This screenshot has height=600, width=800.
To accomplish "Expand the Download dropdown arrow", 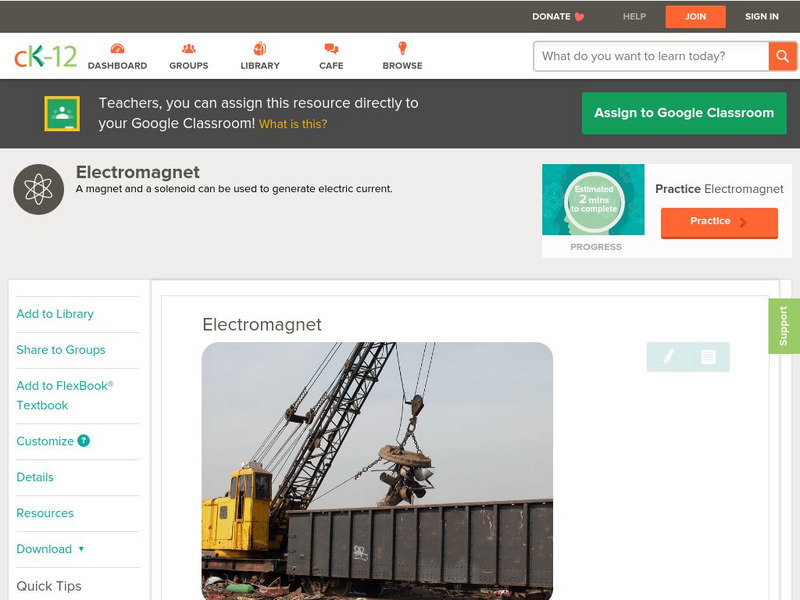I will (x=81, y=549).
